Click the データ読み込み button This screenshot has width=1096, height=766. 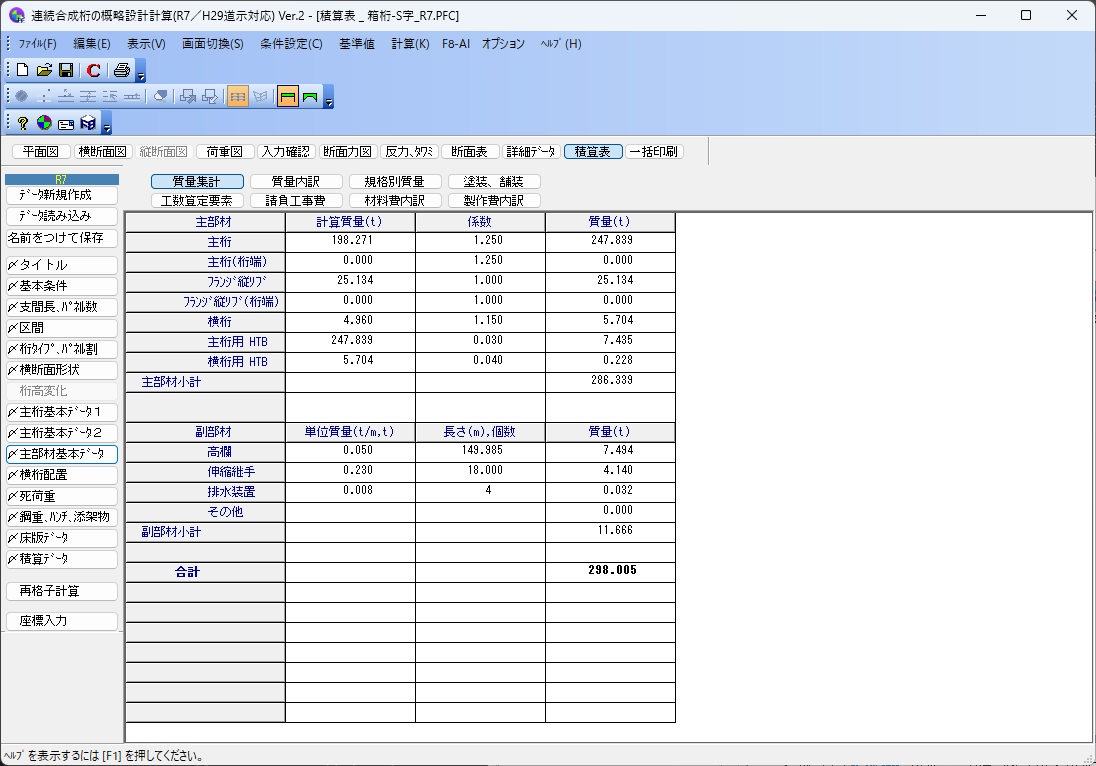tap(62, 216)
